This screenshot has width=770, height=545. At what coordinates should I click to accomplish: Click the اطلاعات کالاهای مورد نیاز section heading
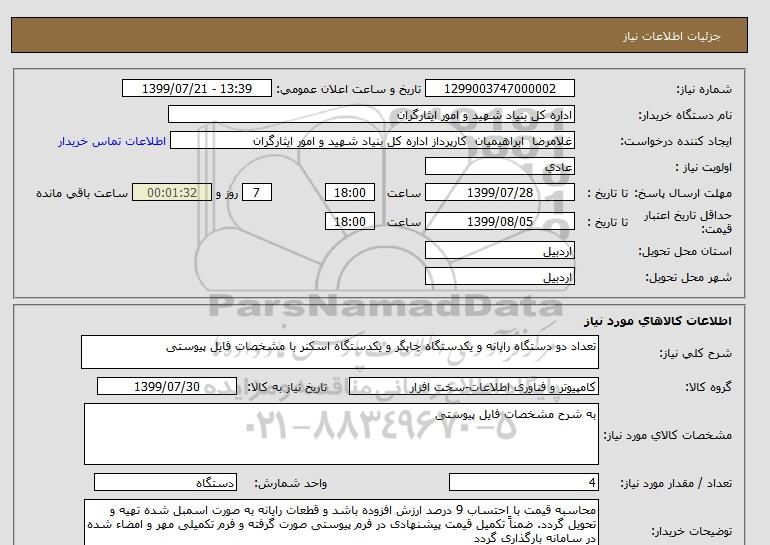coord(658,321)
